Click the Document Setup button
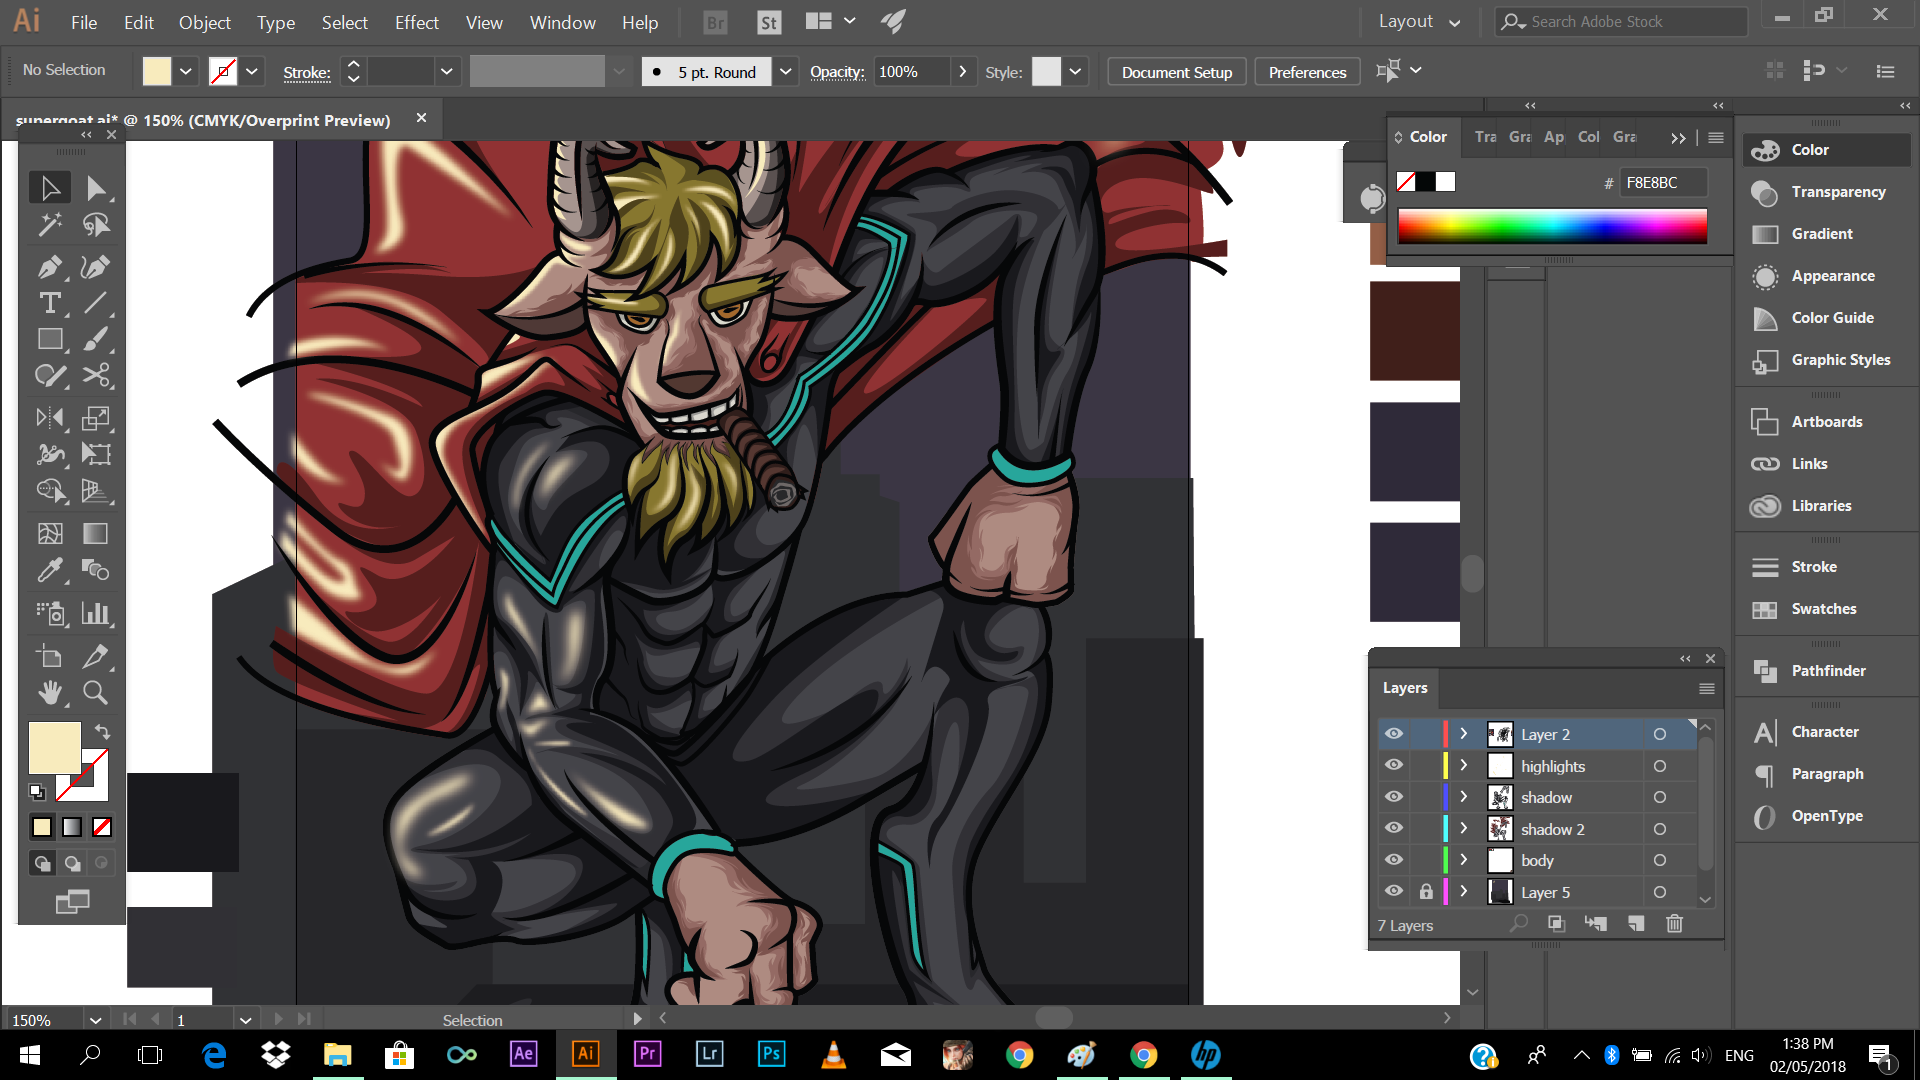Viewport: 1920px width, 1080px height. [1176, 72]
